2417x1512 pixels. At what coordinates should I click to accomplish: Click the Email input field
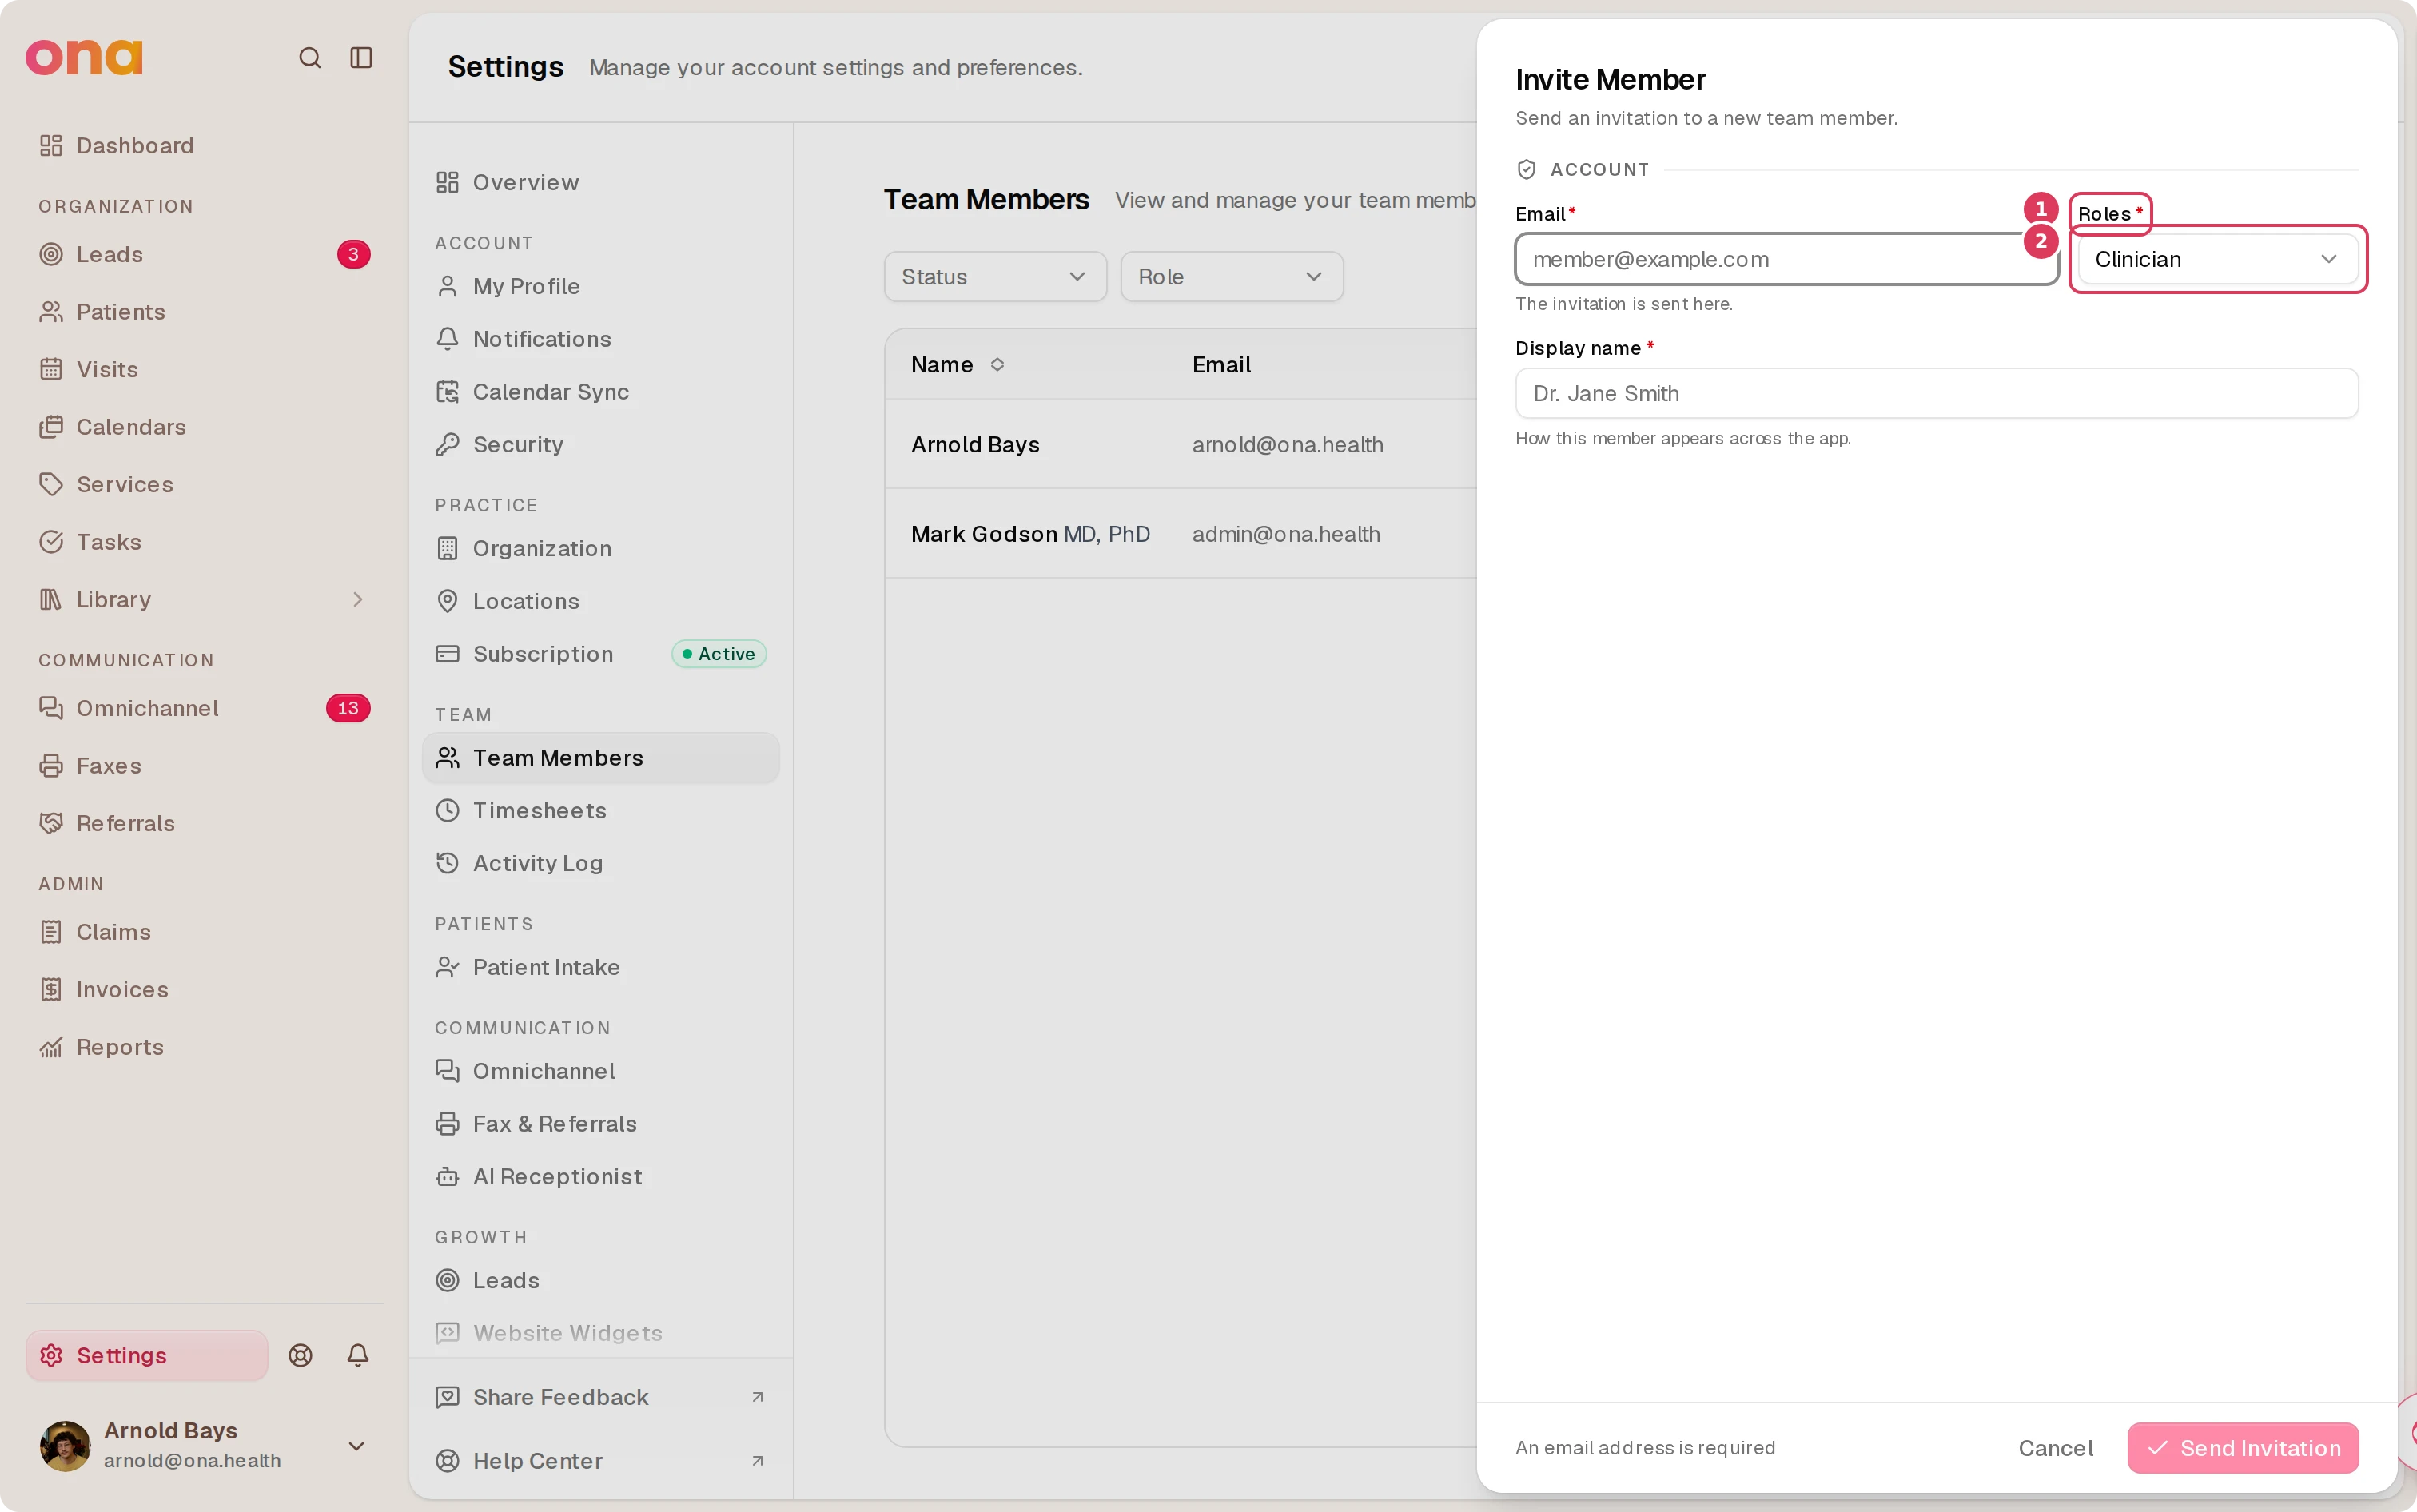[x=1786, y=259]
